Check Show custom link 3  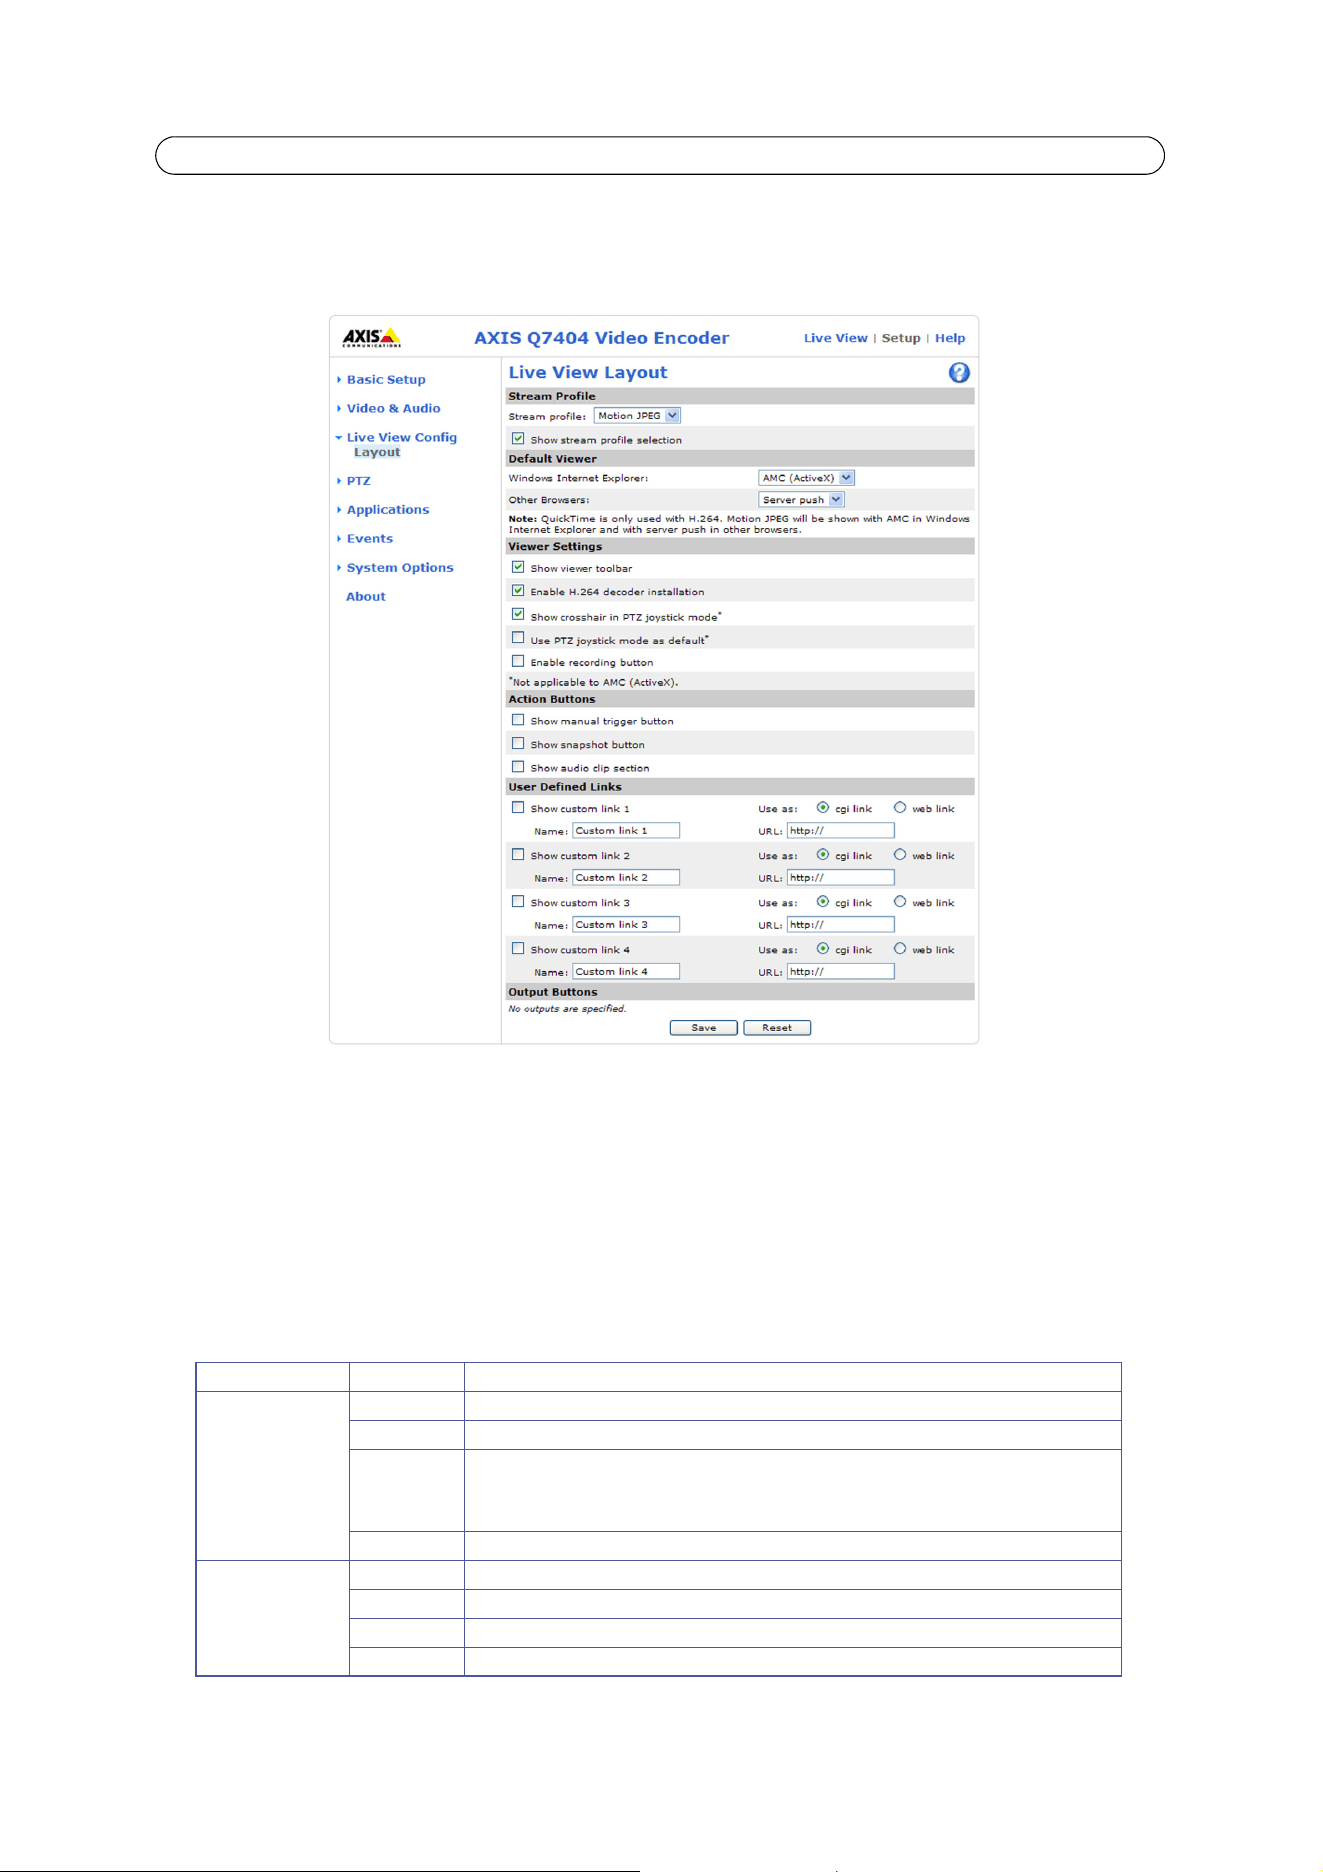click(518, 902)
